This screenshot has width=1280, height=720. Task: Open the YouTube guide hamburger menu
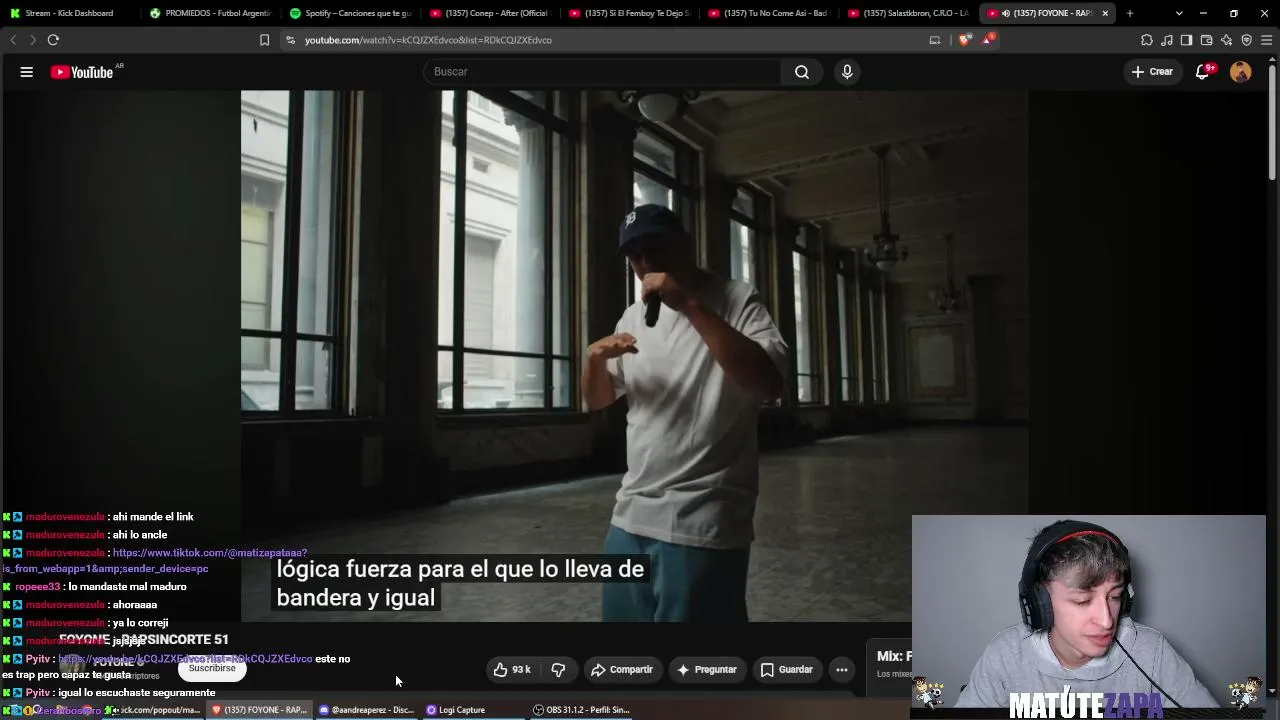coord(27,72)
